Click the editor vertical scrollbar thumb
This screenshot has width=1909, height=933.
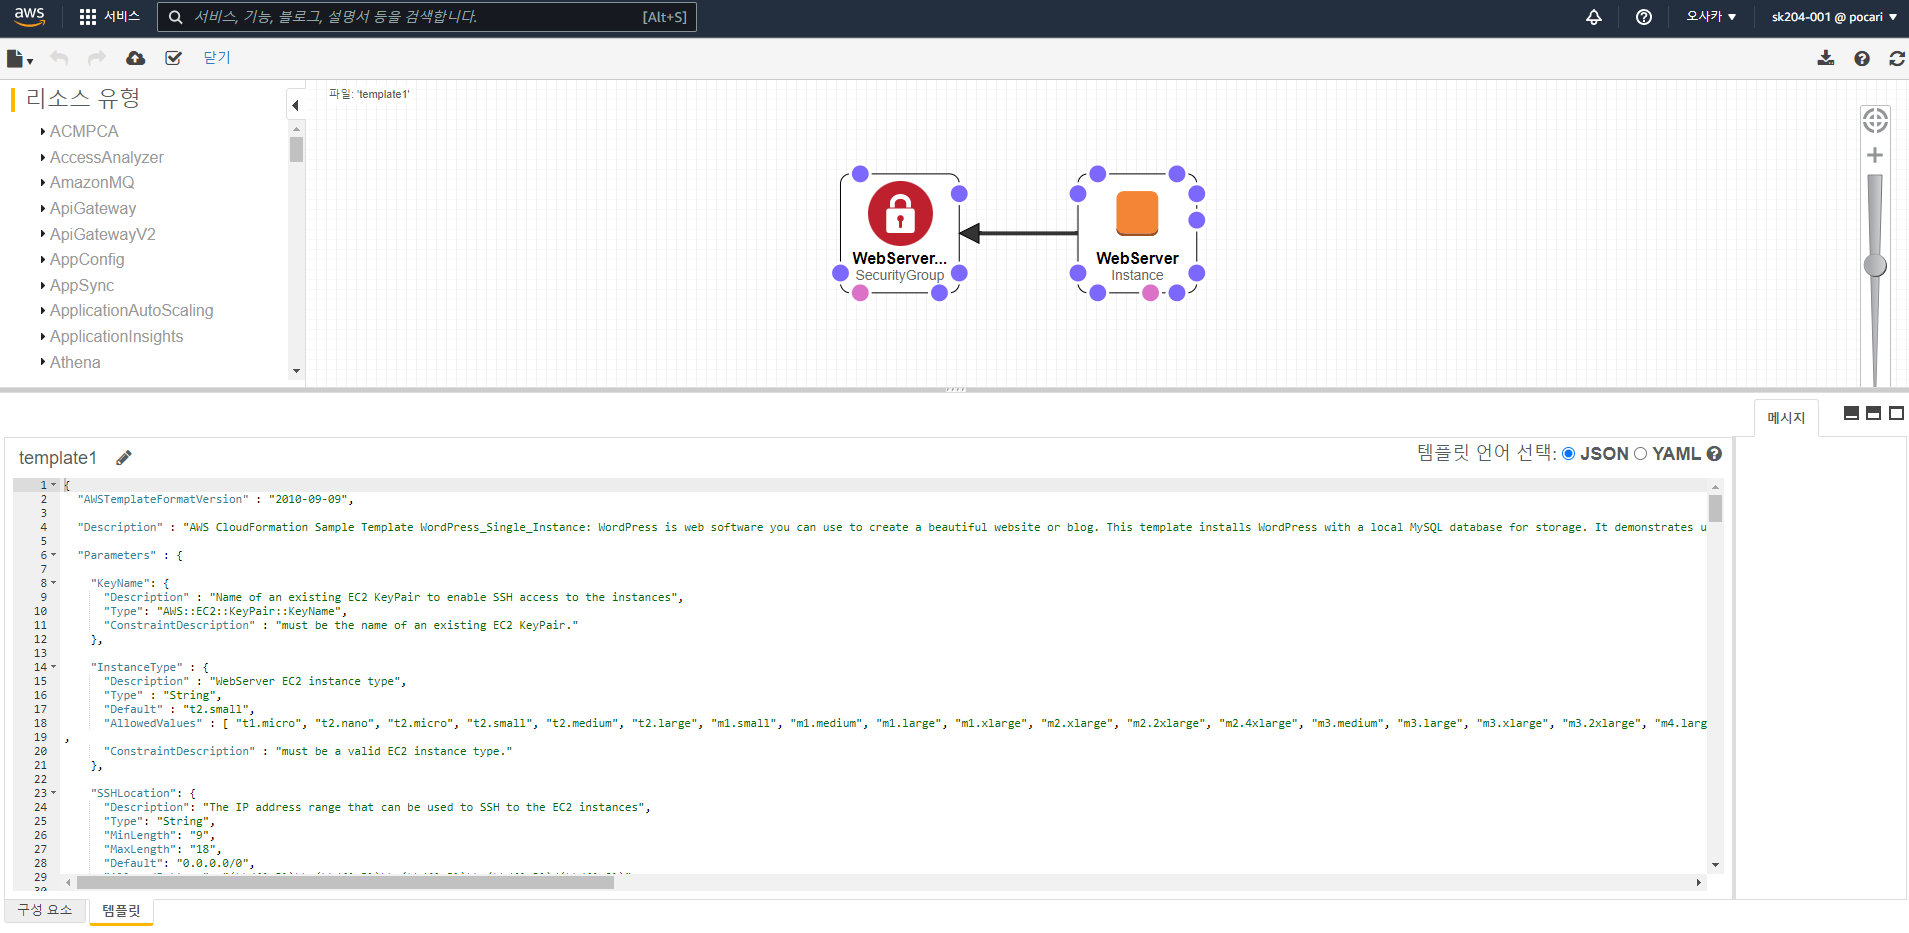1715,508
